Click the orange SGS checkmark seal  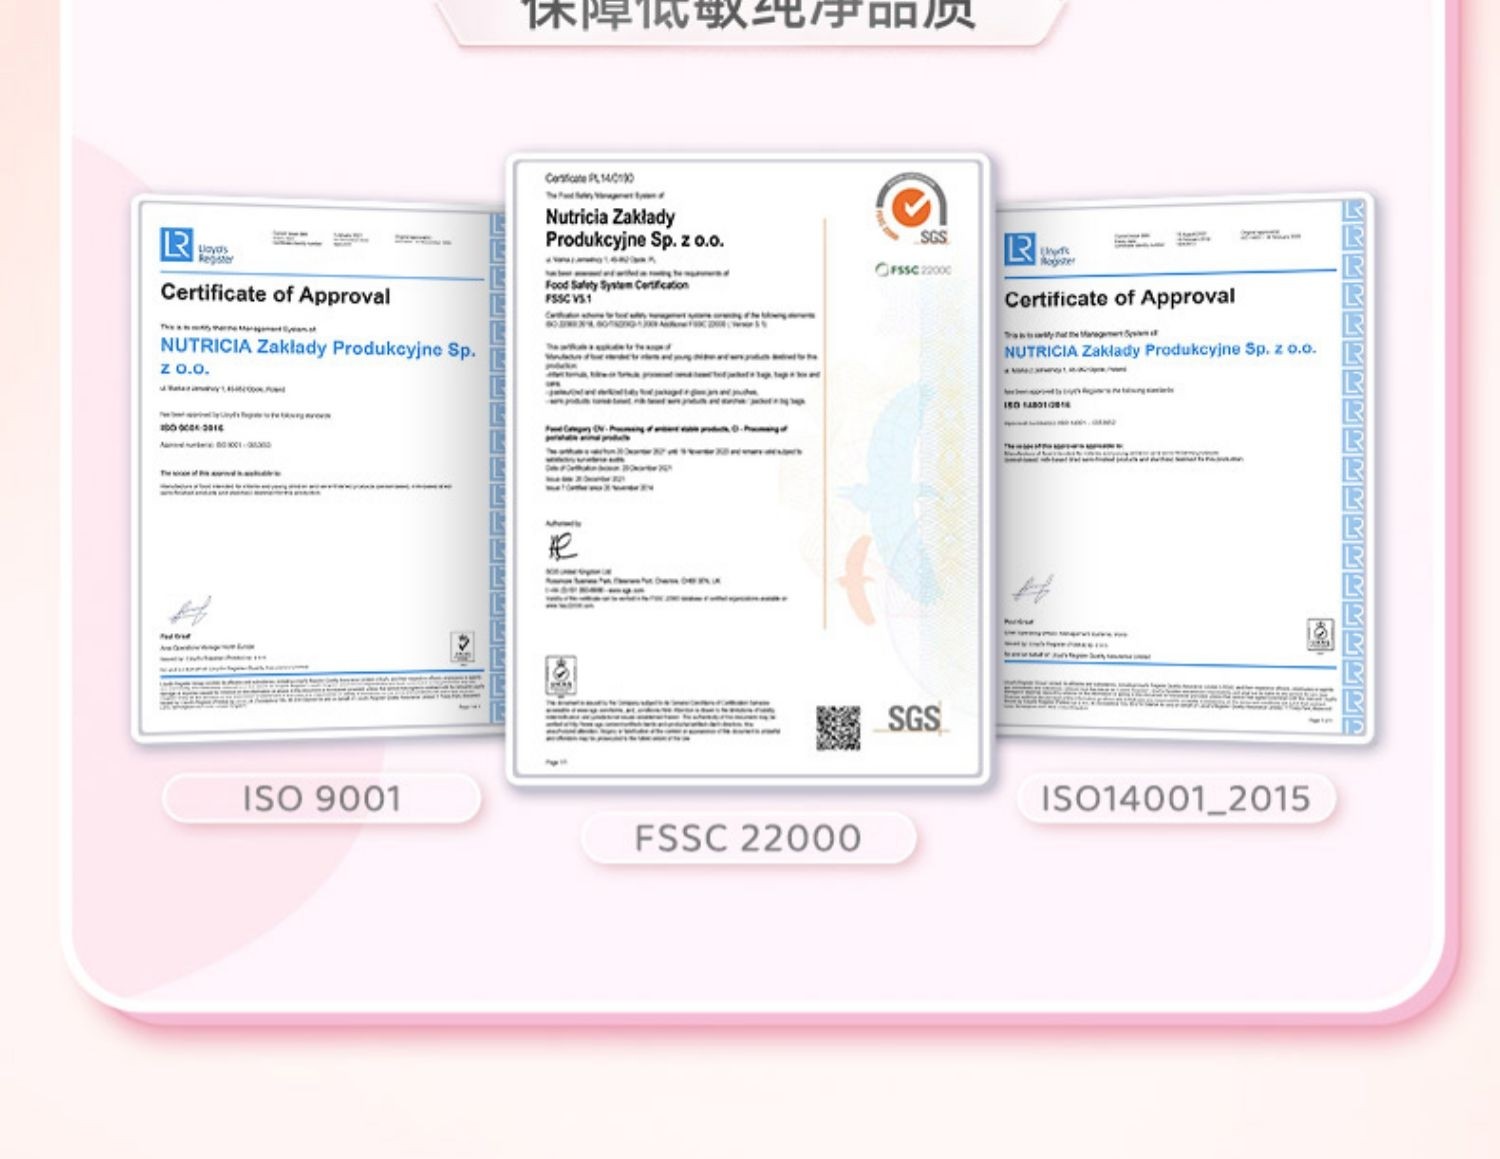click(911, 209)
